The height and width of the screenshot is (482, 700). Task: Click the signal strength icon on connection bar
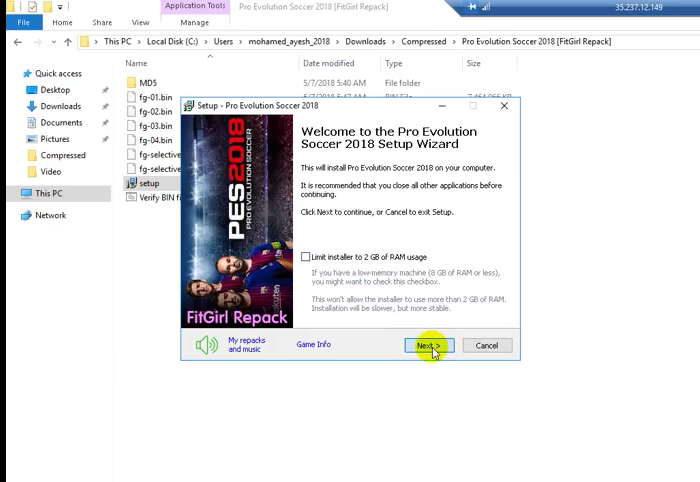pos(486,7)
